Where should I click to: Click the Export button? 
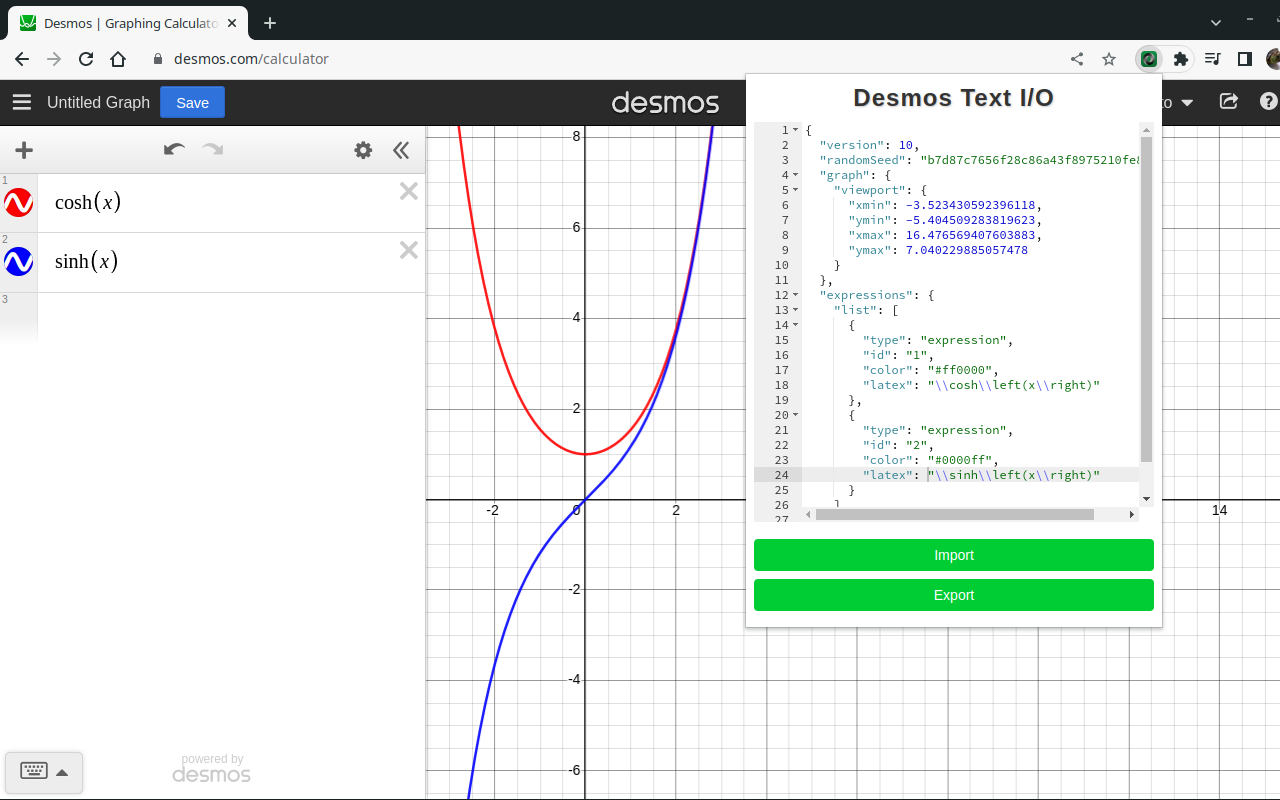953,595
